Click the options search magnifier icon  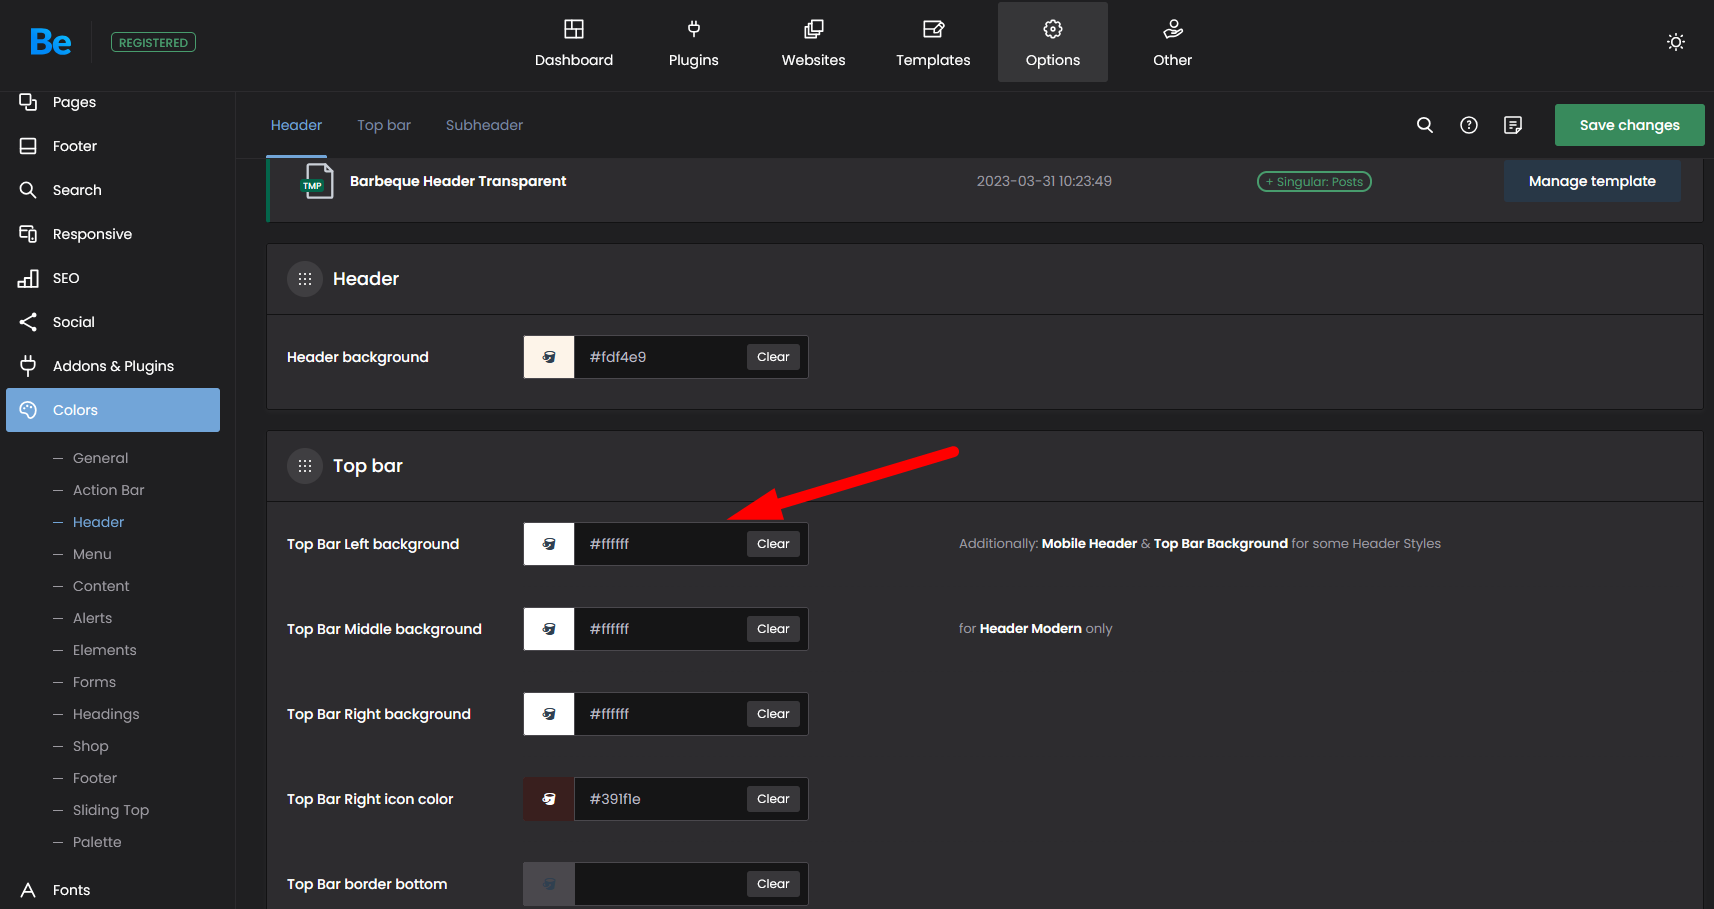click(1425, 125)
